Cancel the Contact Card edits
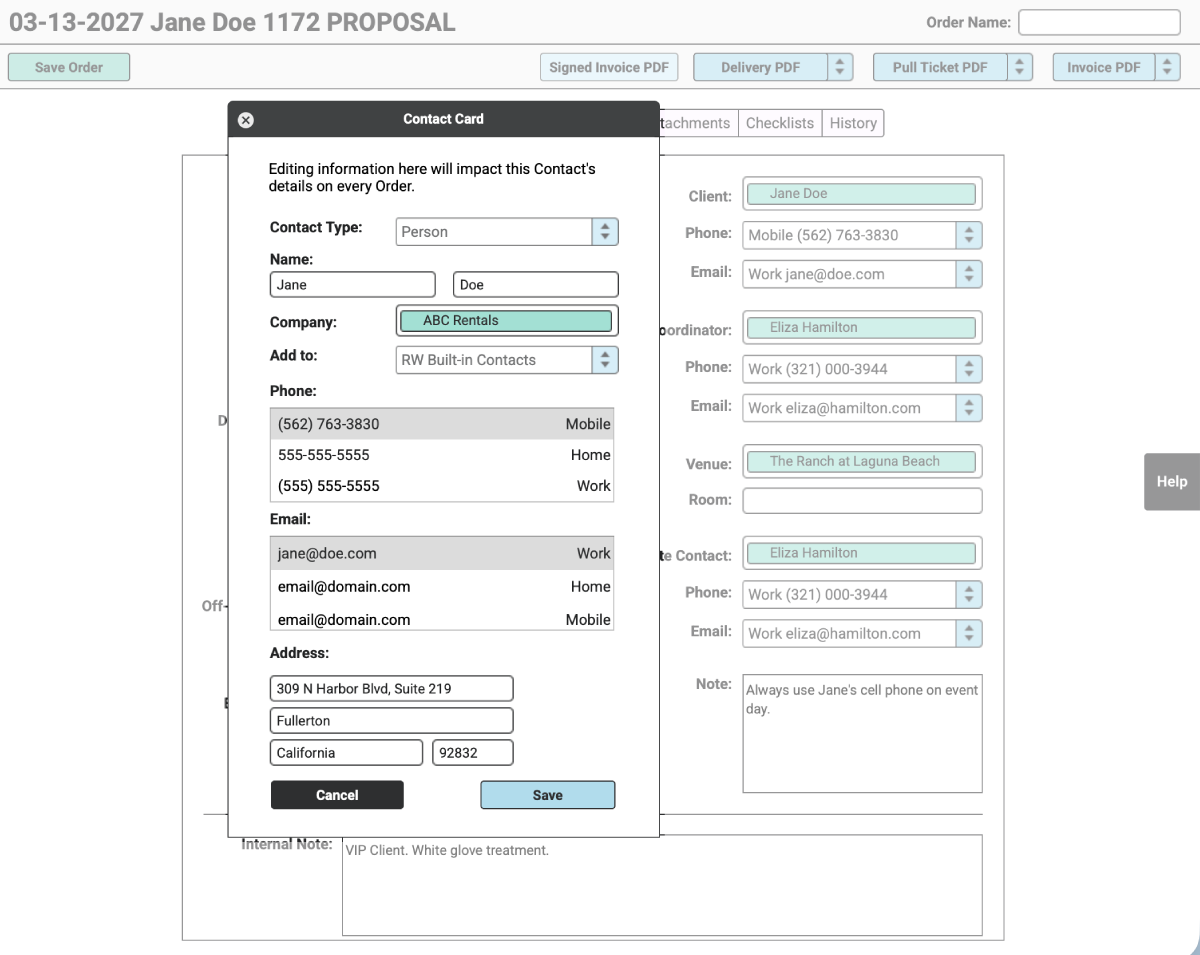The height and width of the screenshot is (955, 1200). [337, 795]
